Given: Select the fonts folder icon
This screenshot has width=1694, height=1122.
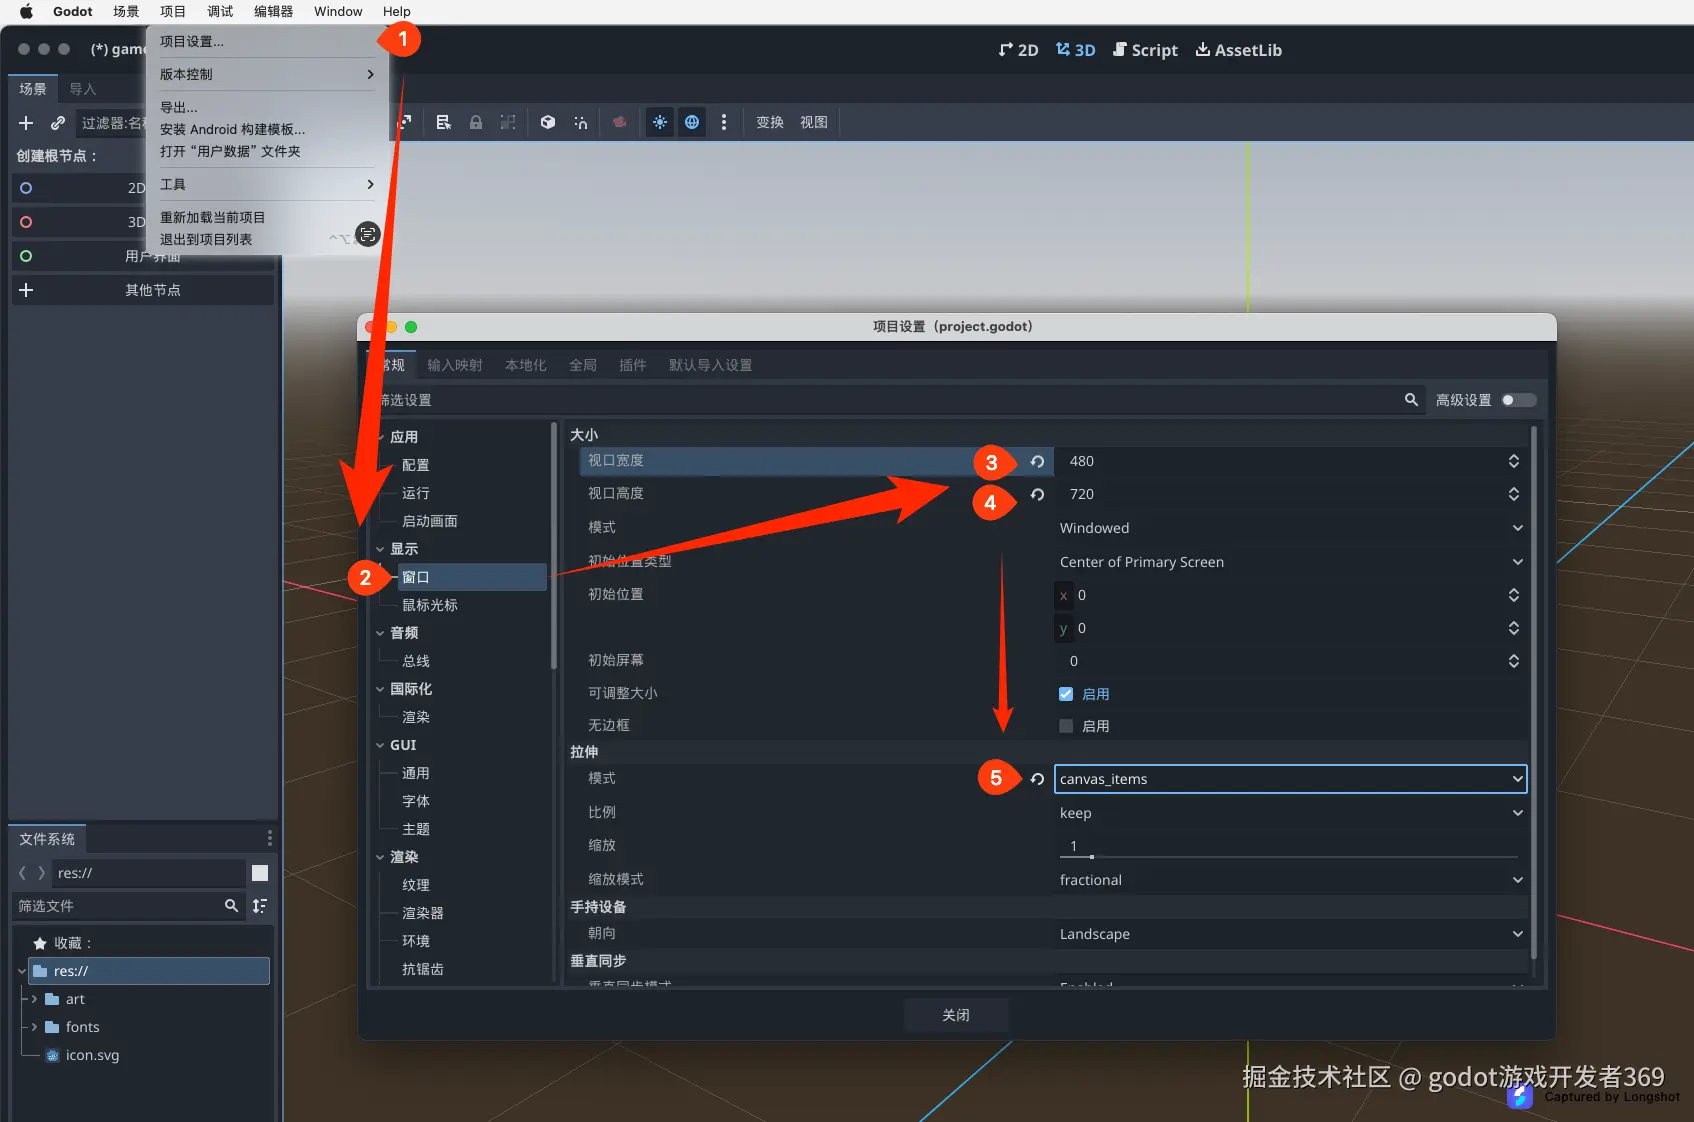Looking at the screenshot, I should pos(52,1027).
